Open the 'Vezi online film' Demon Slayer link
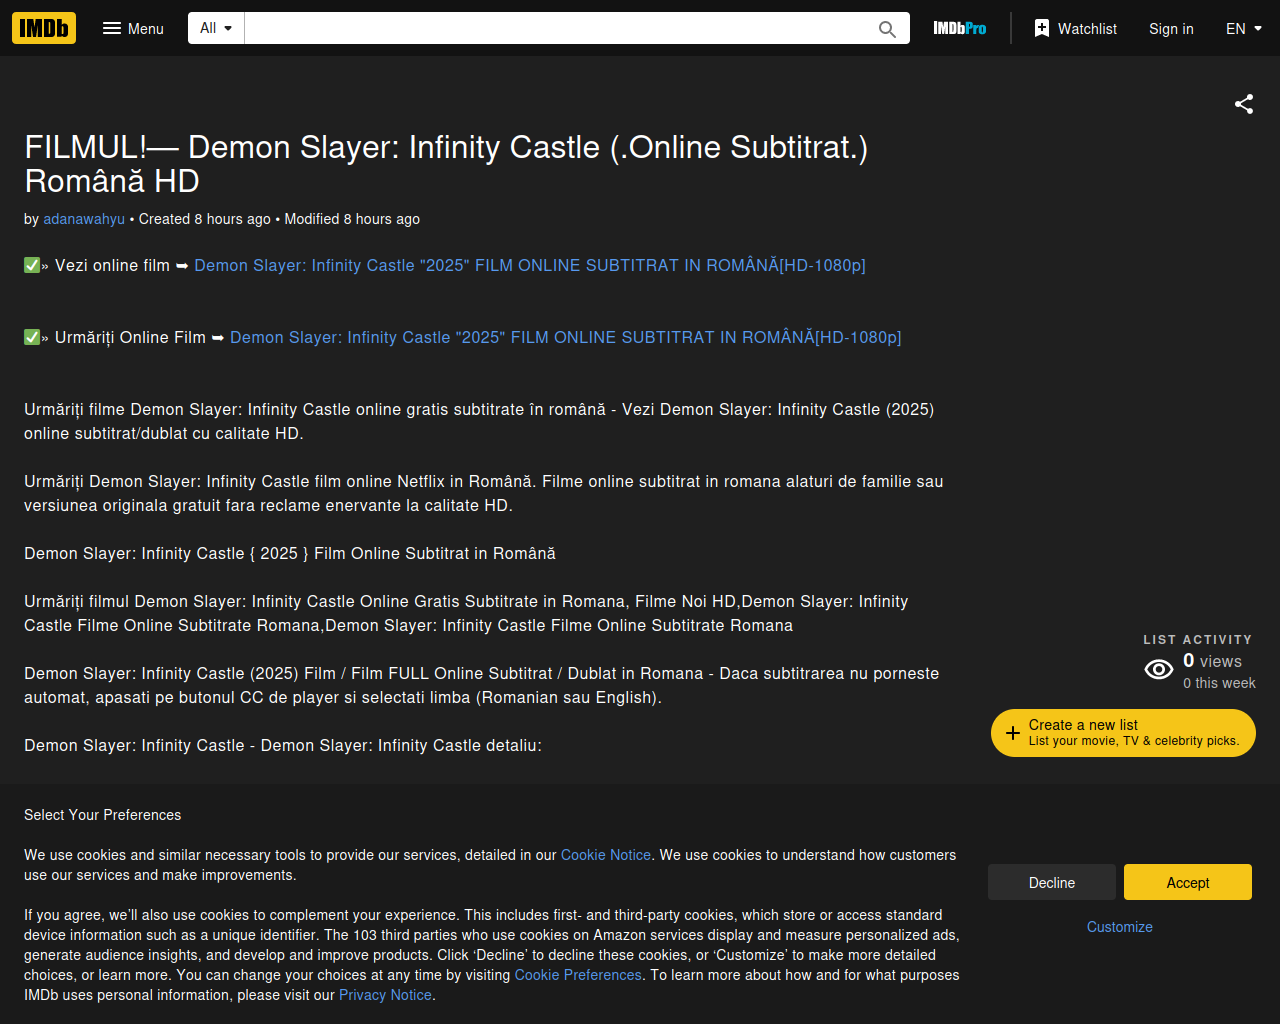The width and height of the screenshot is (1280, 1024). coord(530,265)
